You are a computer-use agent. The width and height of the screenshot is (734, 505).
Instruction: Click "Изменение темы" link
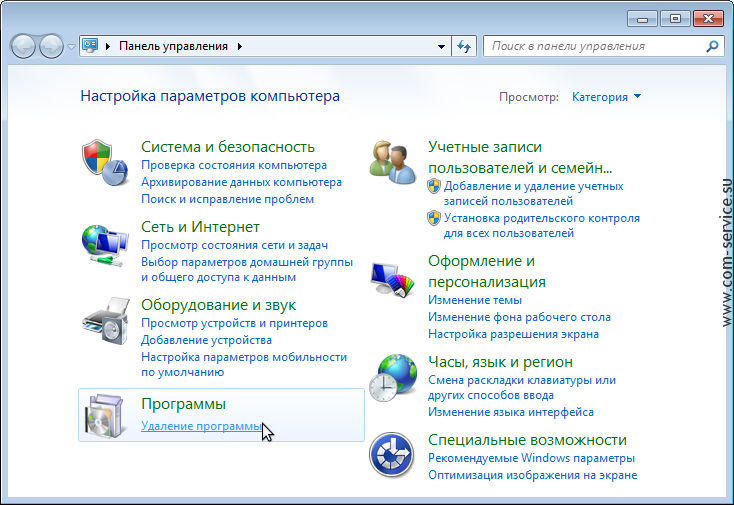pyautogui.click(x=475, y=300)
